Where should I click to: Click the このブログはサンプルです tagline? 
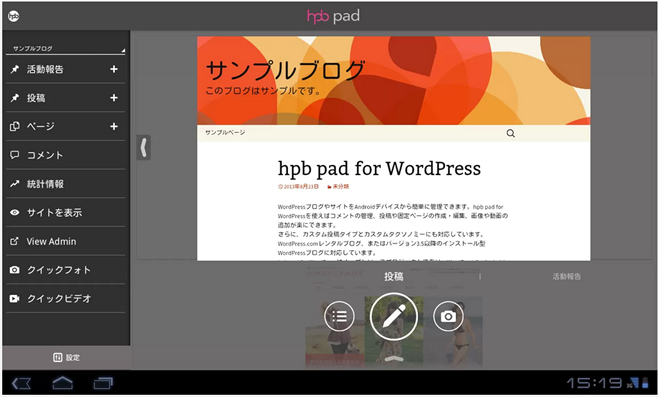click(263, 91)
